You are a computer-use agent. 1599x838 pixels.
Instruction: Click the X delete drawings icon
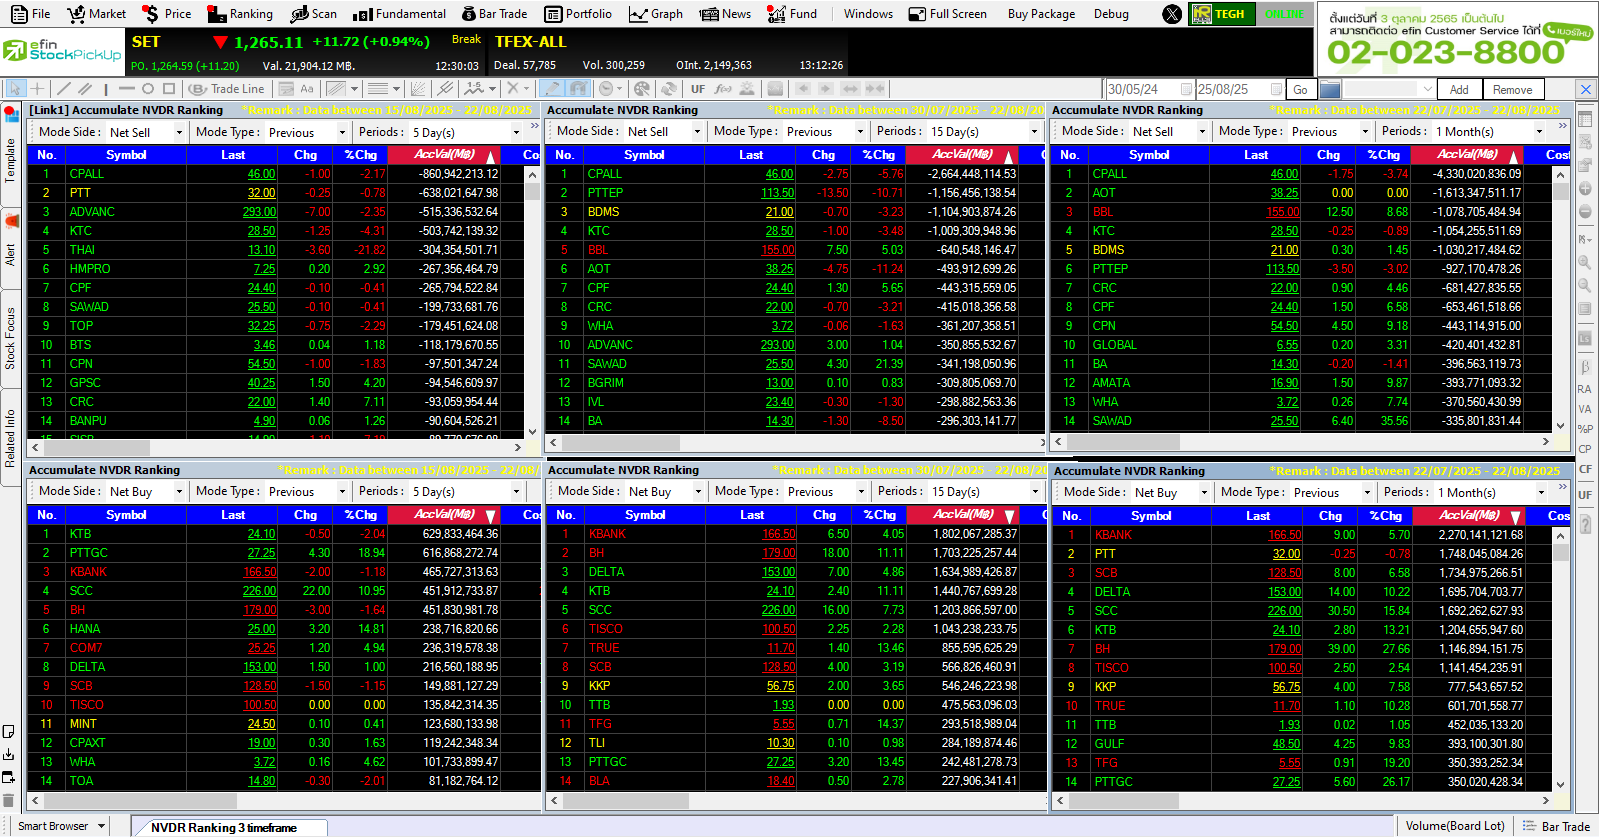pos(512,89)
